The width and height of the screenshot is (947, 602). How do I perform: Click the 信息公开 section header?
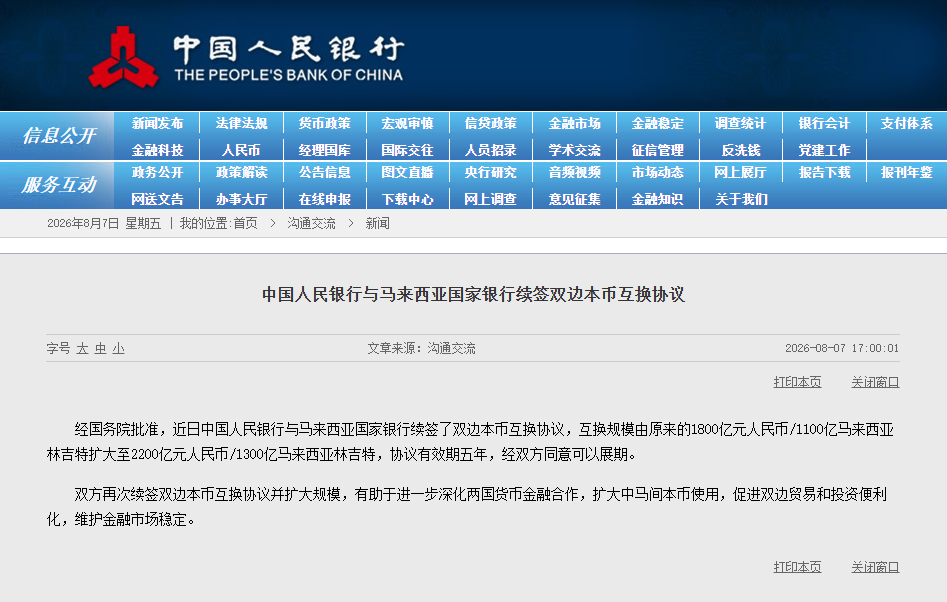58,136
